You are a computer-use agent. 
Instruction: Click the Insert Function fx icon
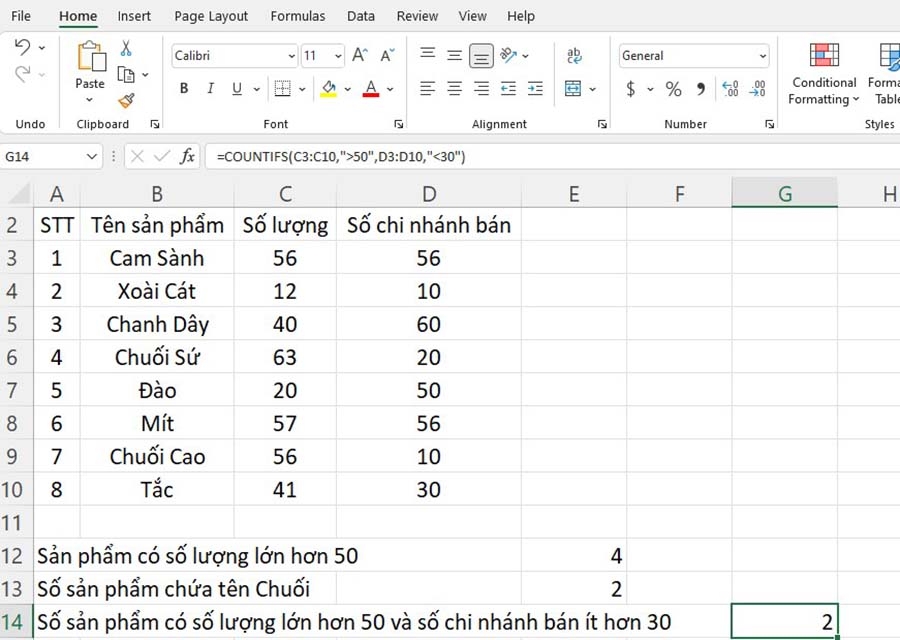tap(187, 156)
